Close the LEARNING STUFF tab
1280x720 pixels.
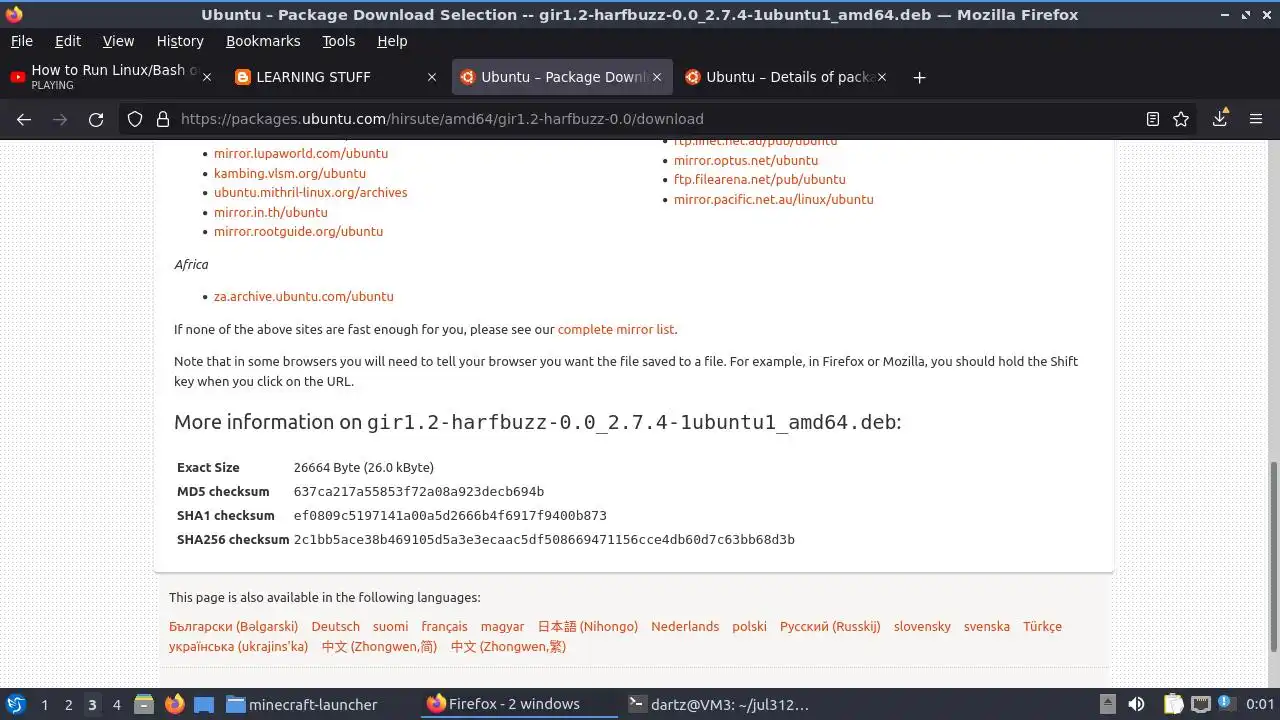pos(432,77)
